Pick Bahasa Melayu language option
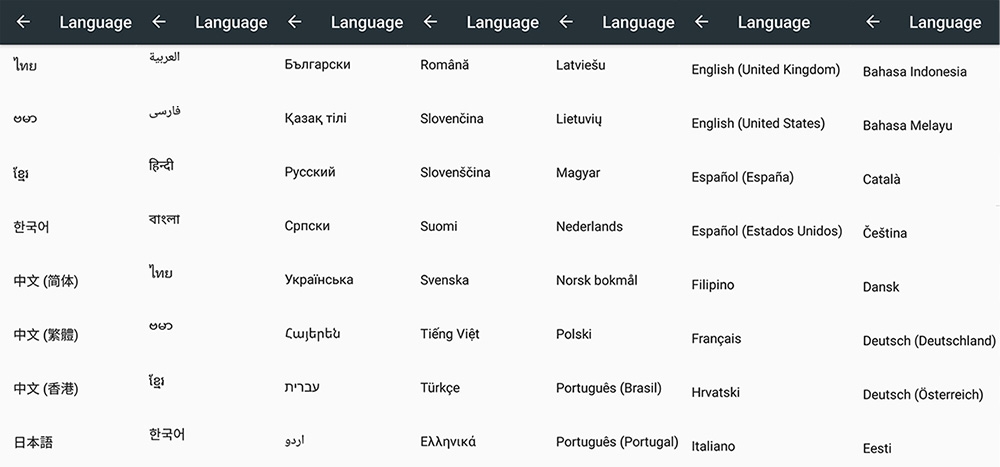 tap(907, 126)
